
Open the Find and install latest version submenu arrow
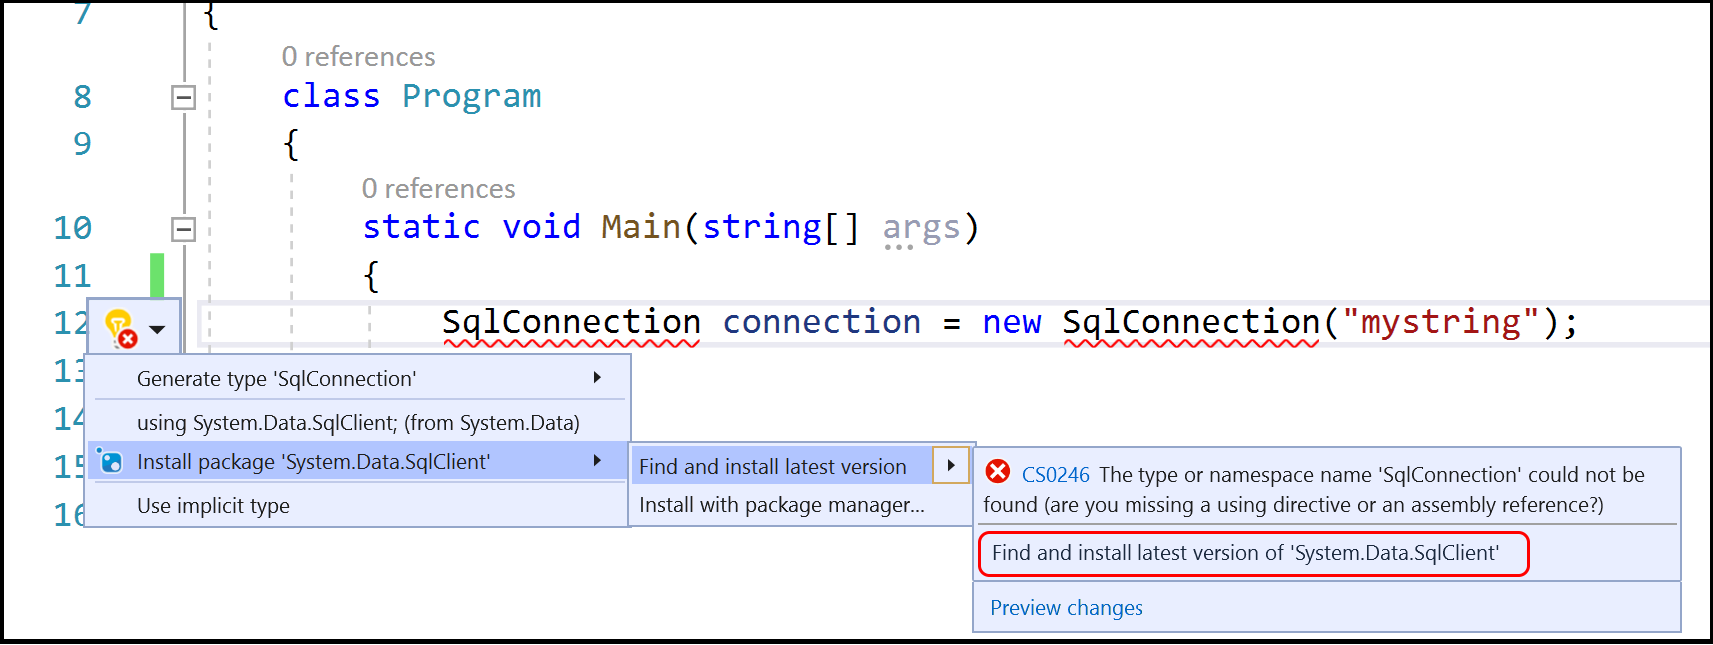[x=951, y=465]
